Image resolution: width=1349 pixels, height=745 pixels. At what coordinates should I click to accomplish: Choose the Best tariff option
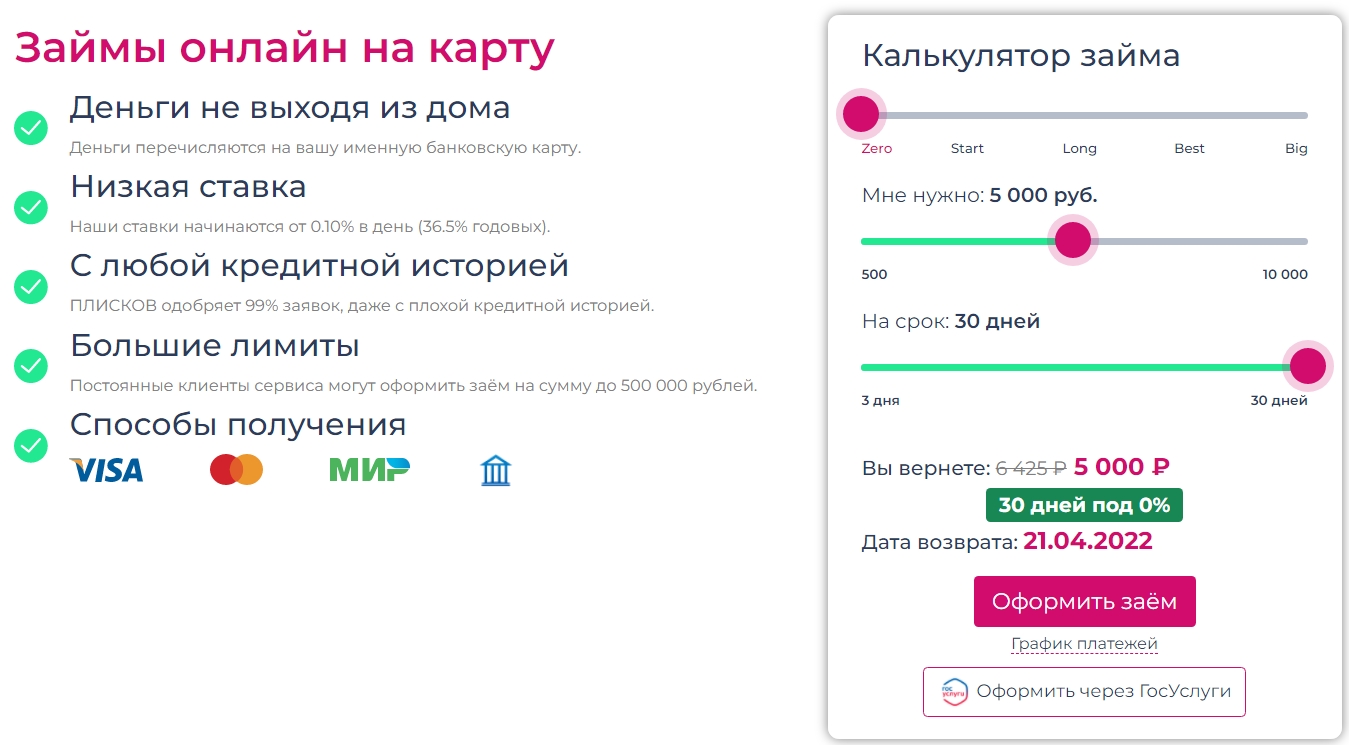tap(1189, 148)
